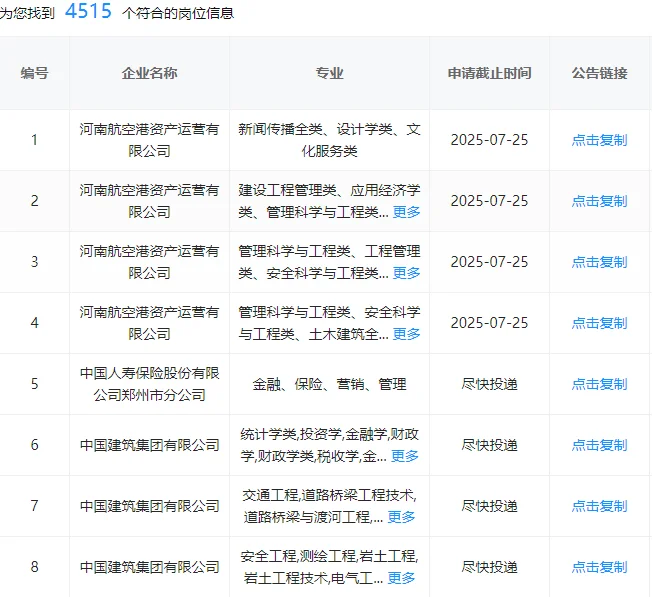This screenshot has height=597, width=652.
Task: Click 点击复制 link in row 8
Action: [x=599, y=567]
